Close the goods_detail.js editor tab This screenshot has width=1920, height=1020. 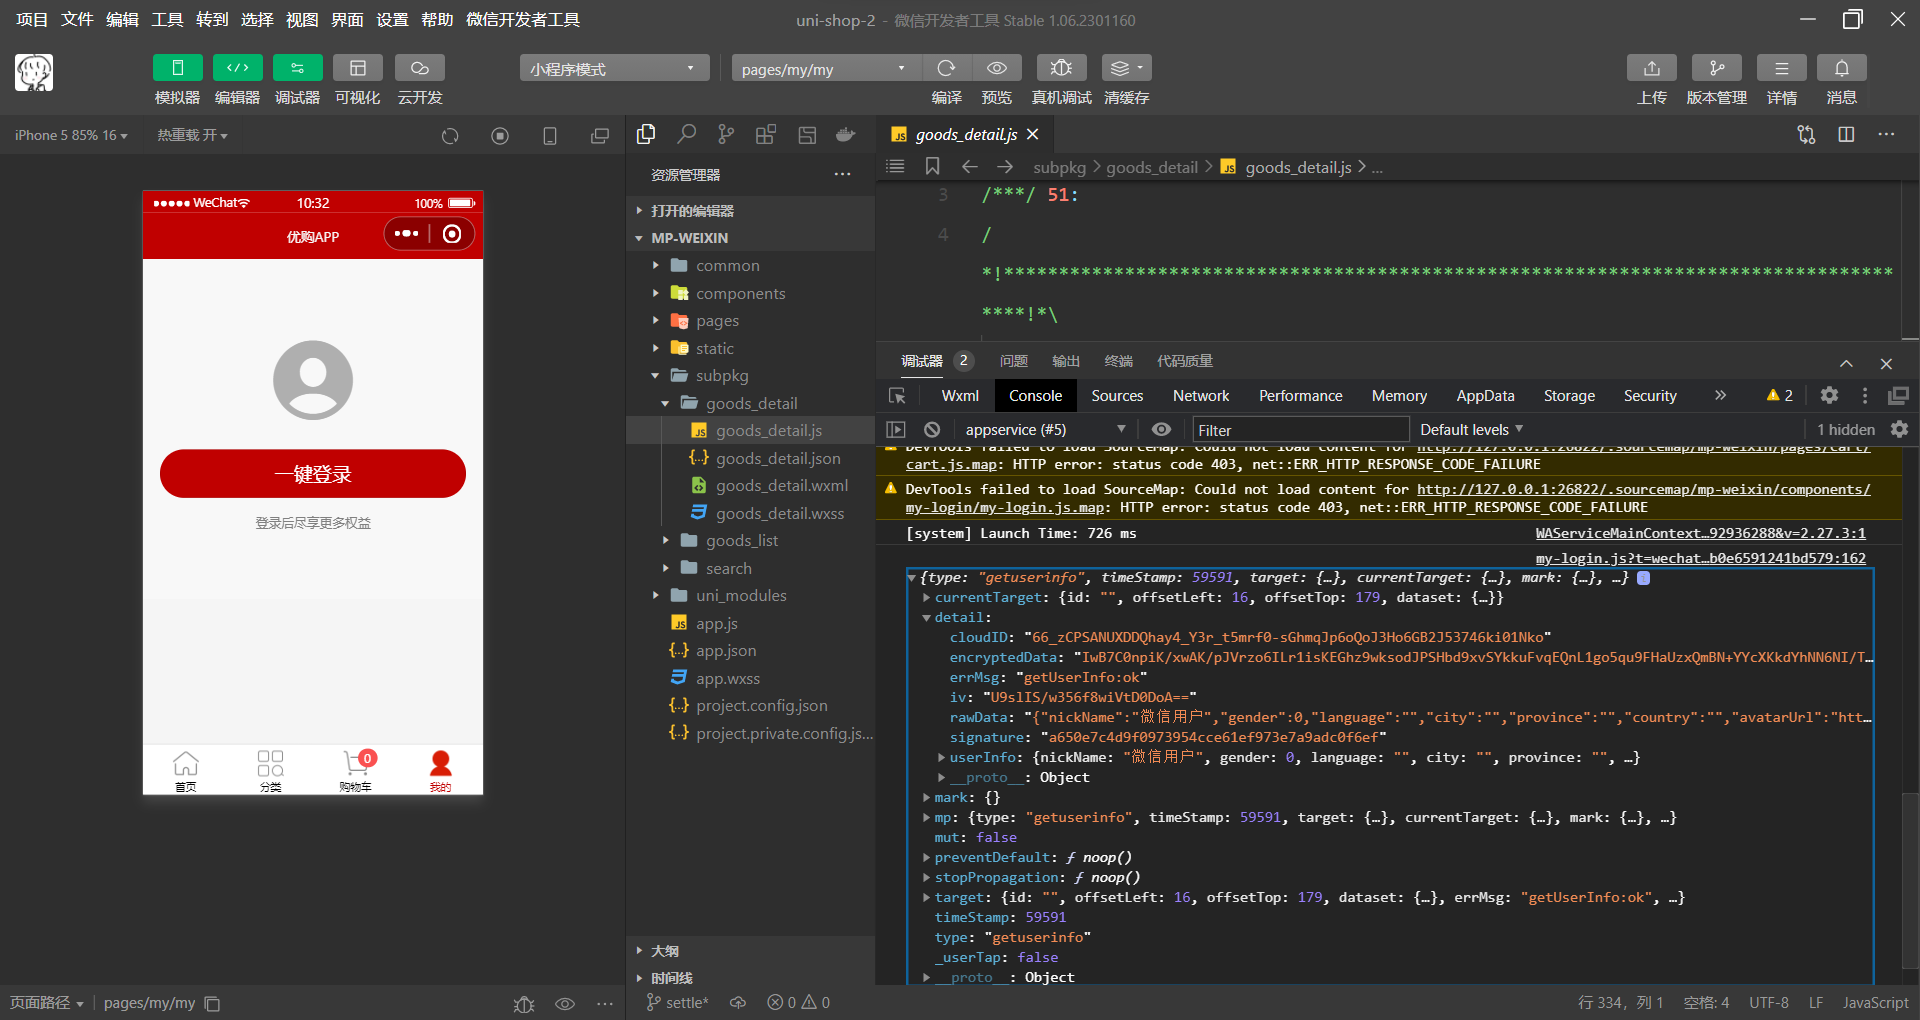[x=1033, y=134]
